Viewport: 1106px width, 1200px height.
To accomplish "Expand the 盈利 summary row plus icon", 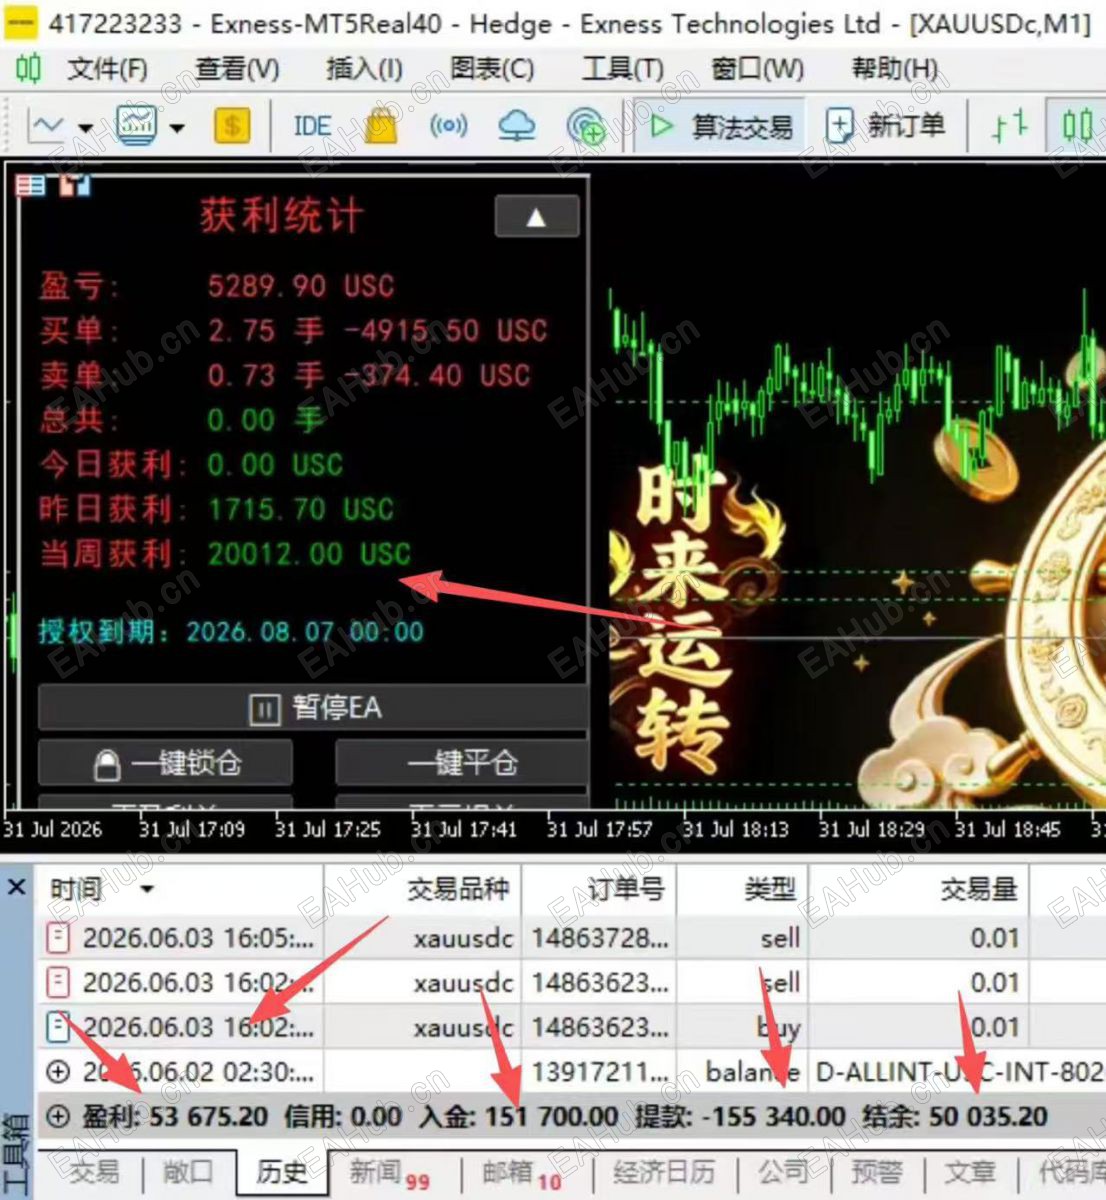I will click(x=59, y=1117).
